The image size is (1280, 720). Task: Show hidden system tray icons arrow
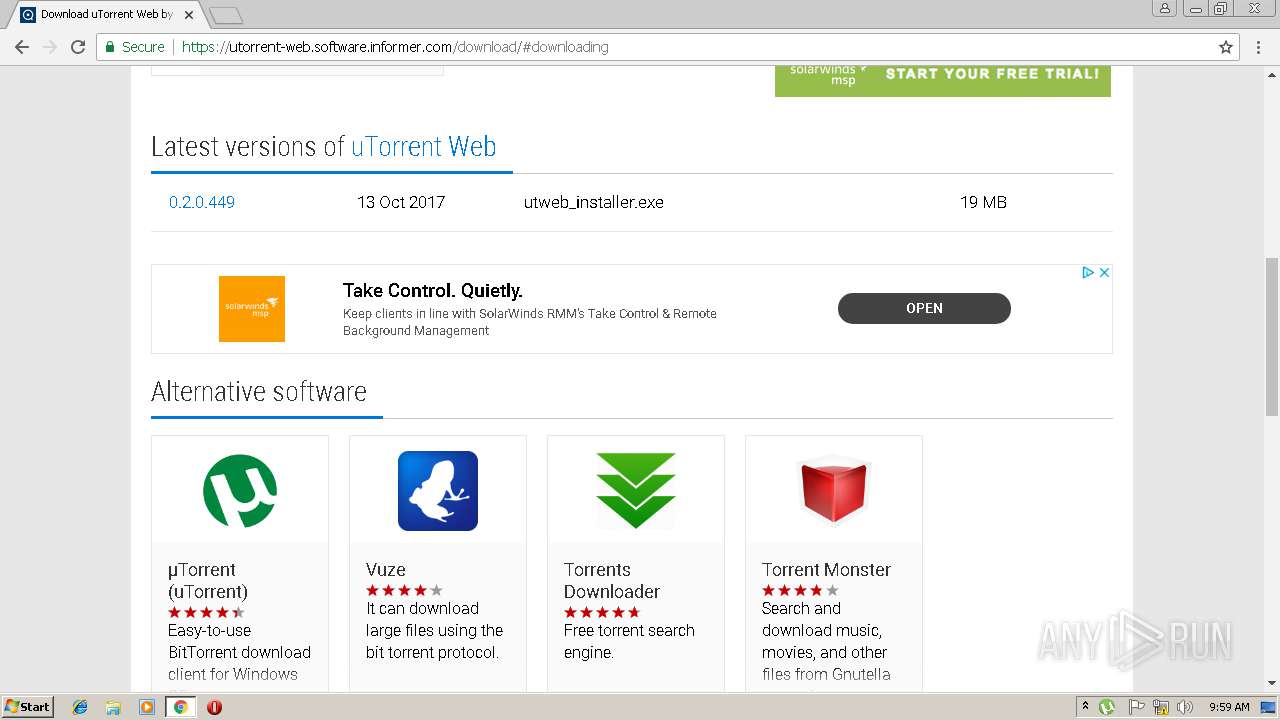tap(1086, 707)
